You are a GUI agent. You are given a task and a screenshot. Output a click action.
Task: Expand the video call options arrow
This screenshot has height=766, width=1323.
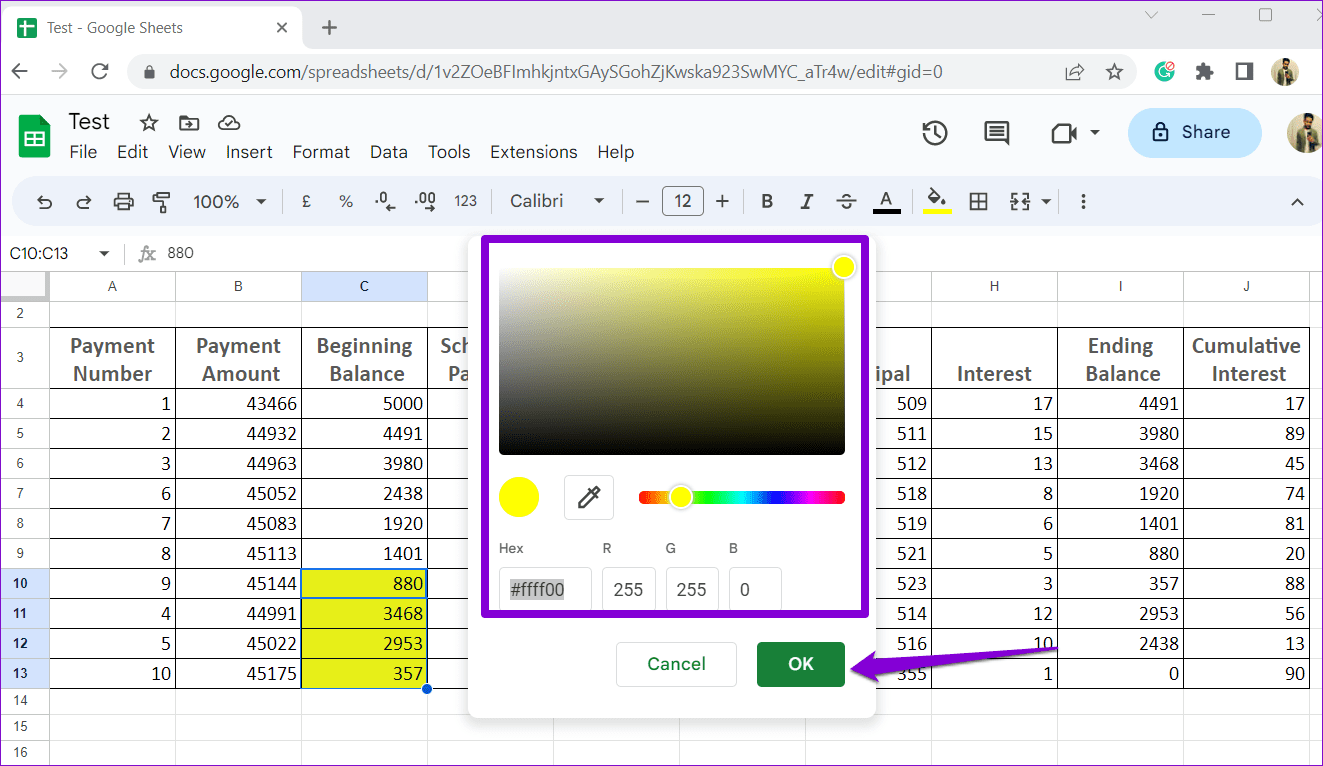[1095, 133]
